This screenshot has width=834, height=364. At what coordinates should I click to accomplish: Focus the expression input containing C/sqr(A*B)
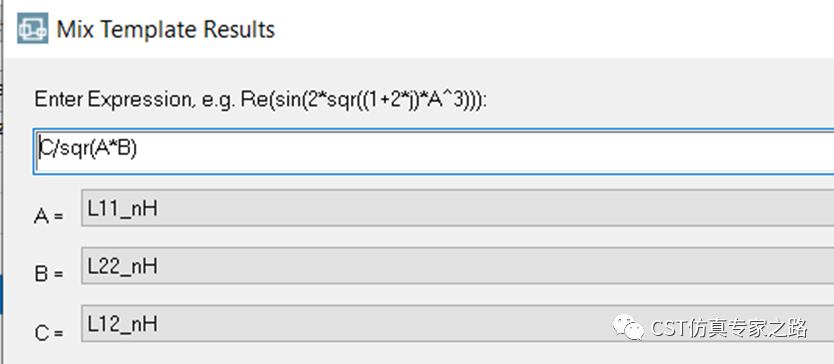[433, 151]
